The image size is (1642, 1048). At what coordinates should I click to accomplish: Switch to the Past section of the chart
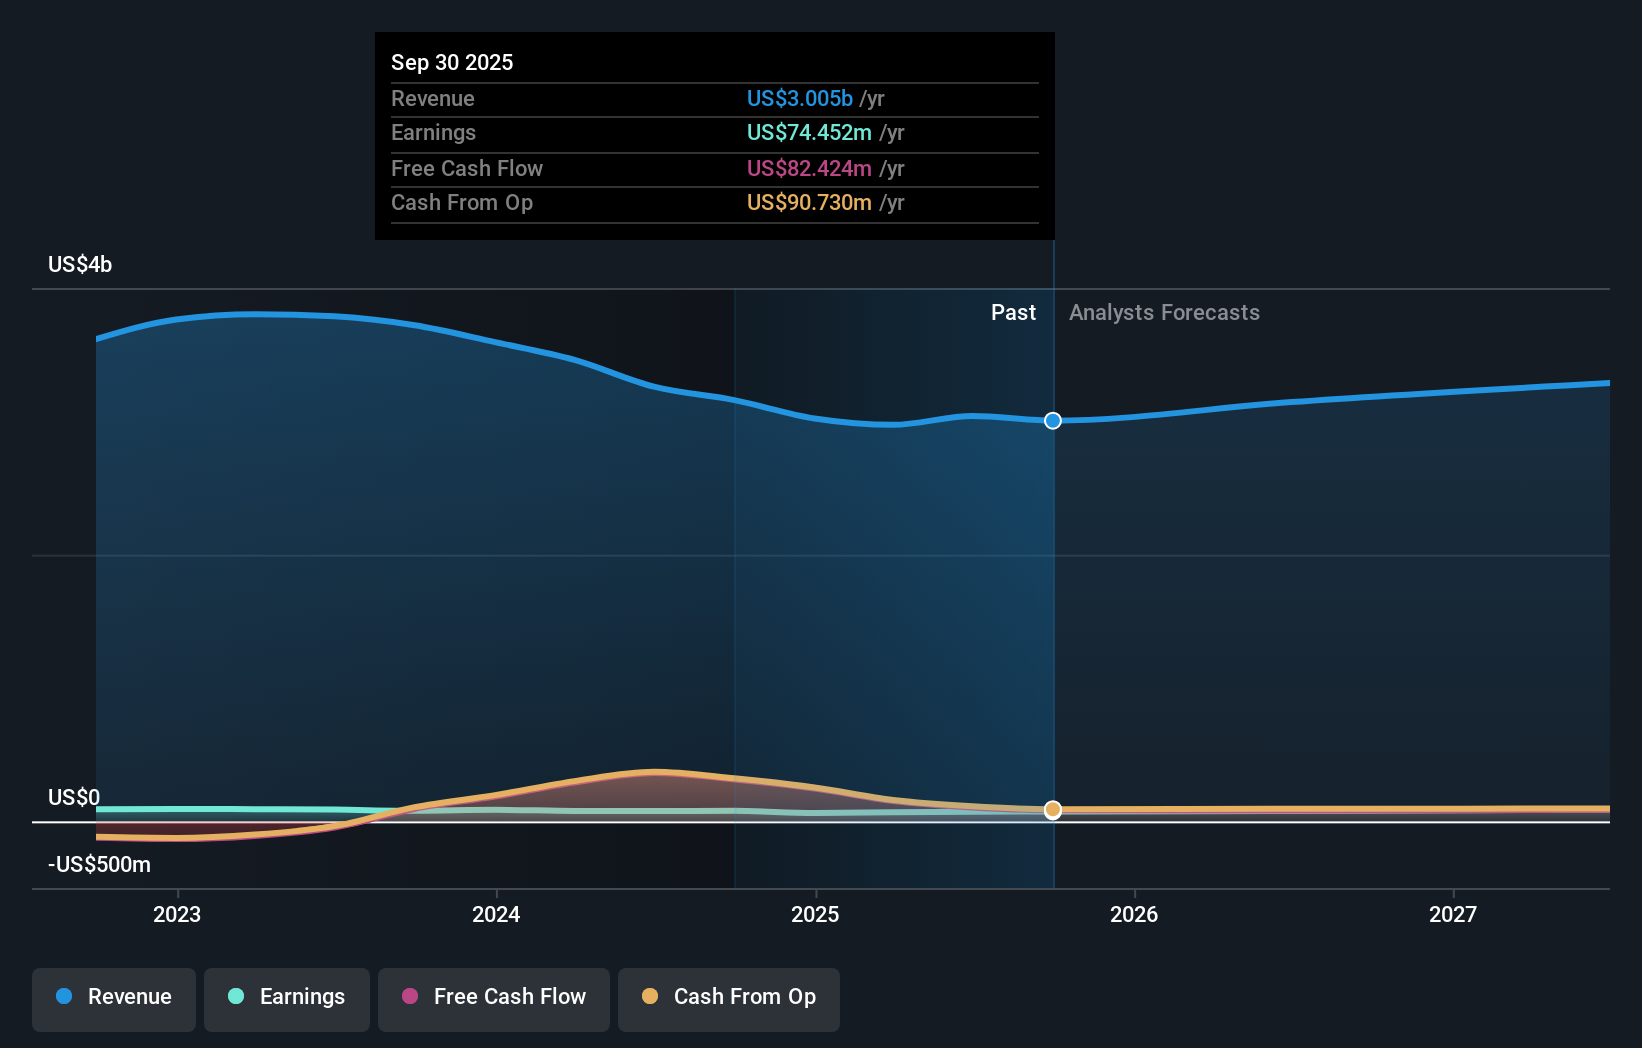1013,312
